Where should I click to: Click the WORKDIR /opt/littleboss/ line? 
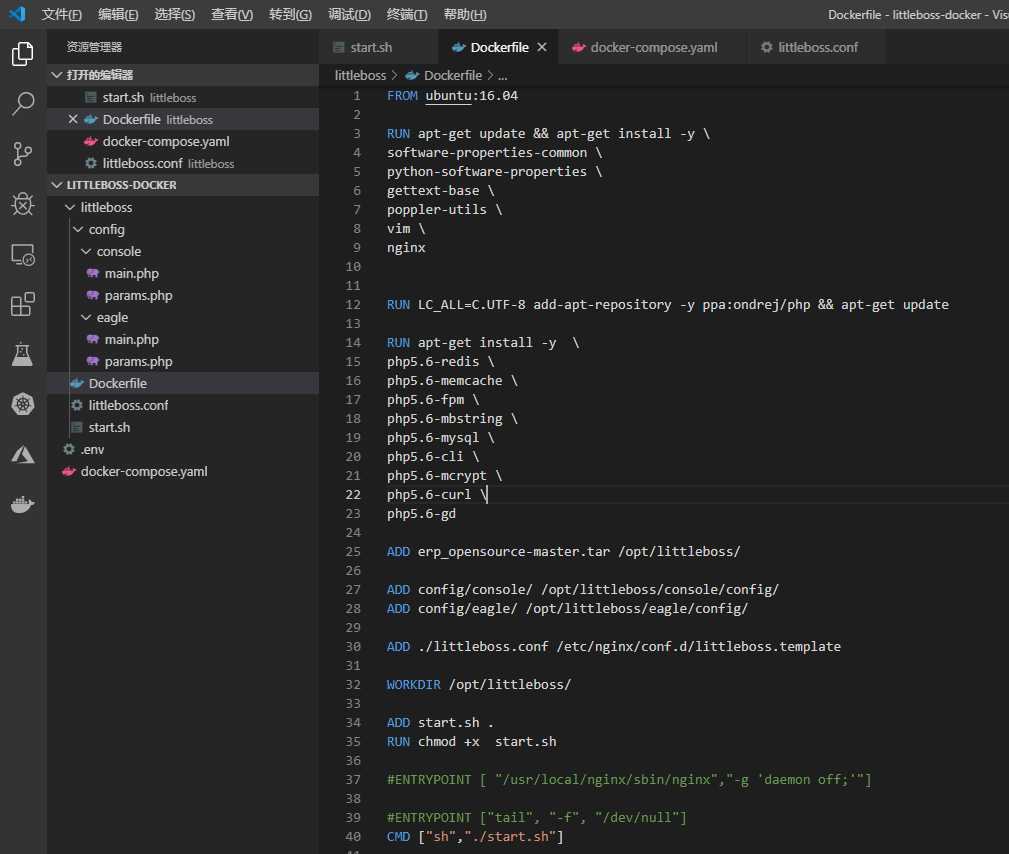pyautogui.click(x=478, y=684)
